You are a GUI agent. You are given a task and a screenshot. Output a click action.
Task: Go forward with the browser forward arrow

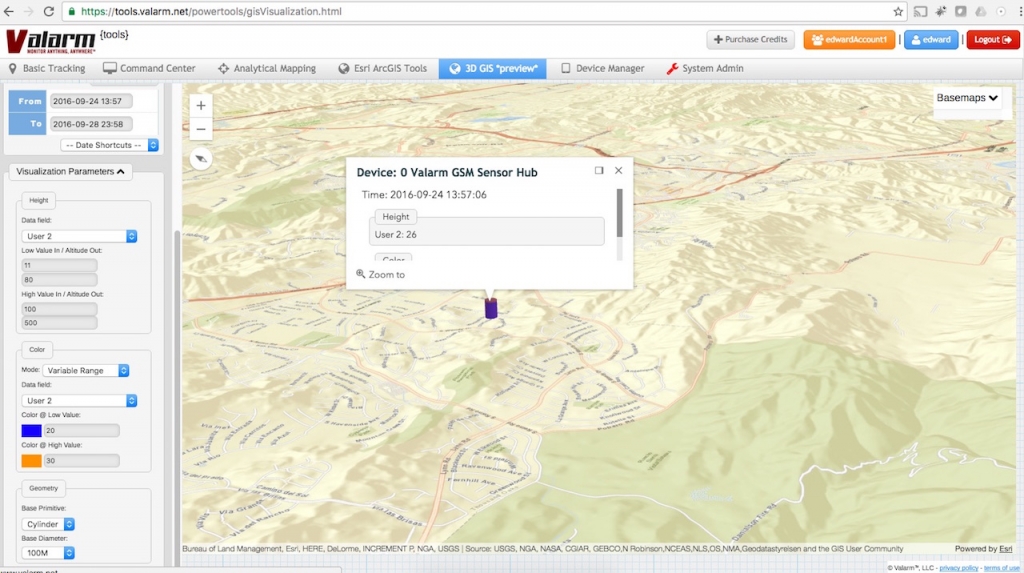pos(28,11)
